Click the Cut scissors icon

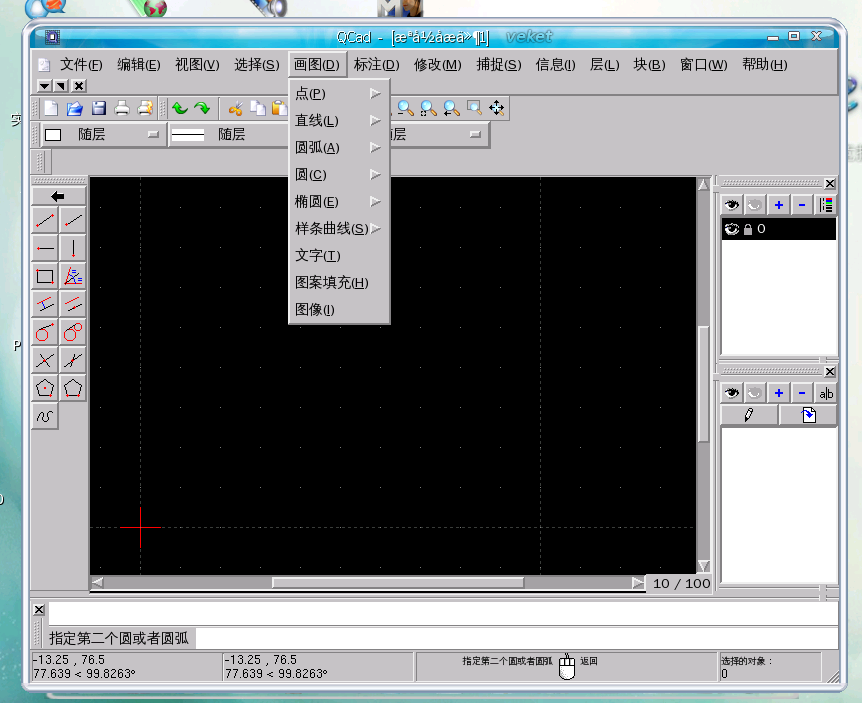235,108
